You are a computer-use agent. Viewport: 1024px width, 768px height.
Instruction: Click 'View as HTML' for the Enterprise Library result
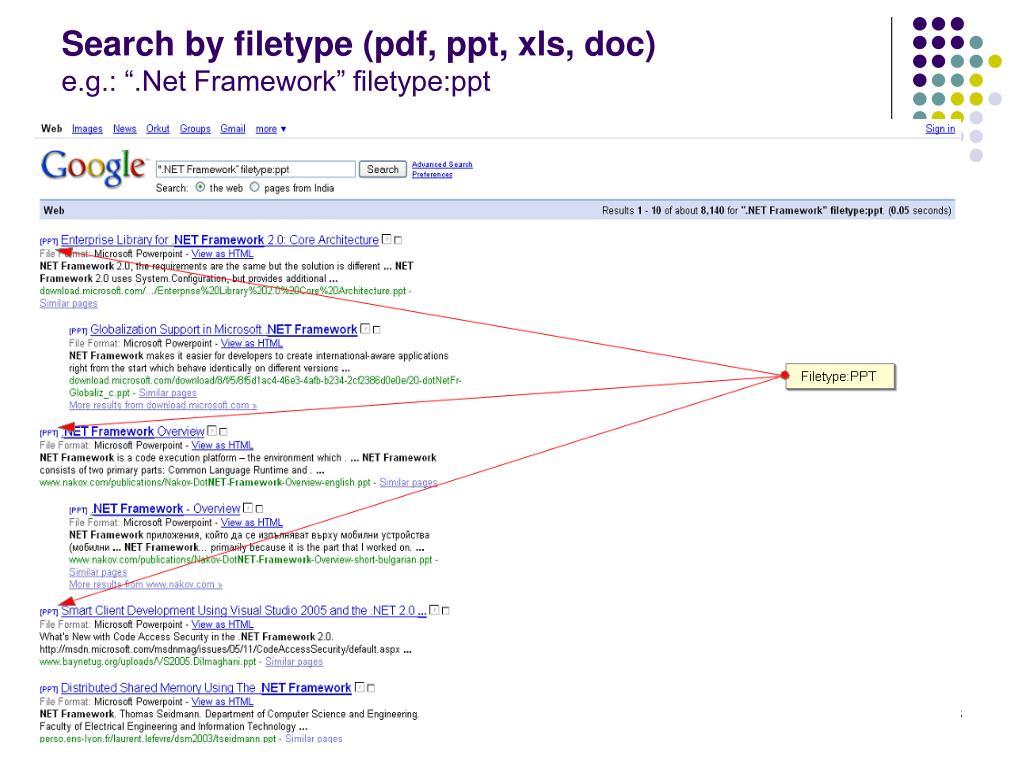(x=222, y=253)
